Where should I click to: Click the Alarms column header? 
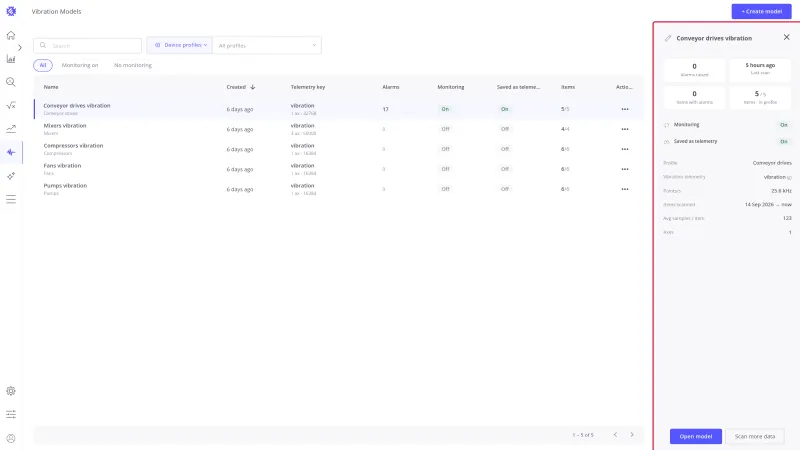[391, 87]
